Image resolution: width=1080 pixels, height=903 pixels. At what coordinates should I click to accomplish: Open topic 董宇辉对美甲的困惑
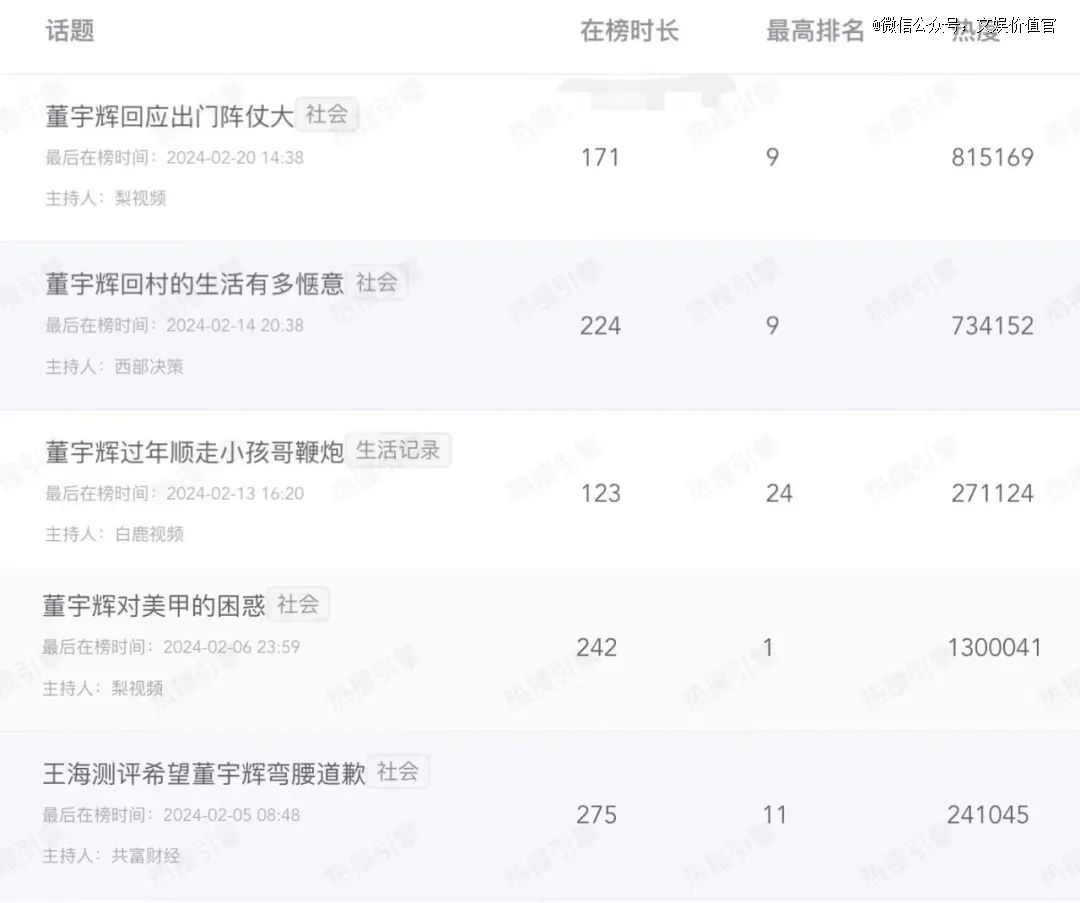tap(154, 605)
